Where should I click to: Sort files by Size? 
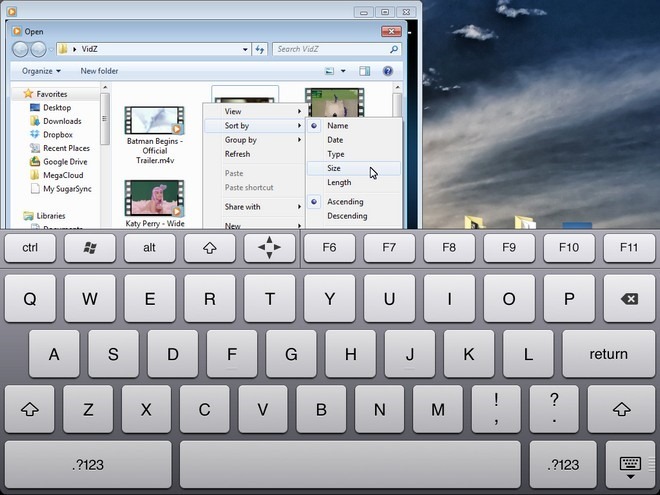pos(354,168)
